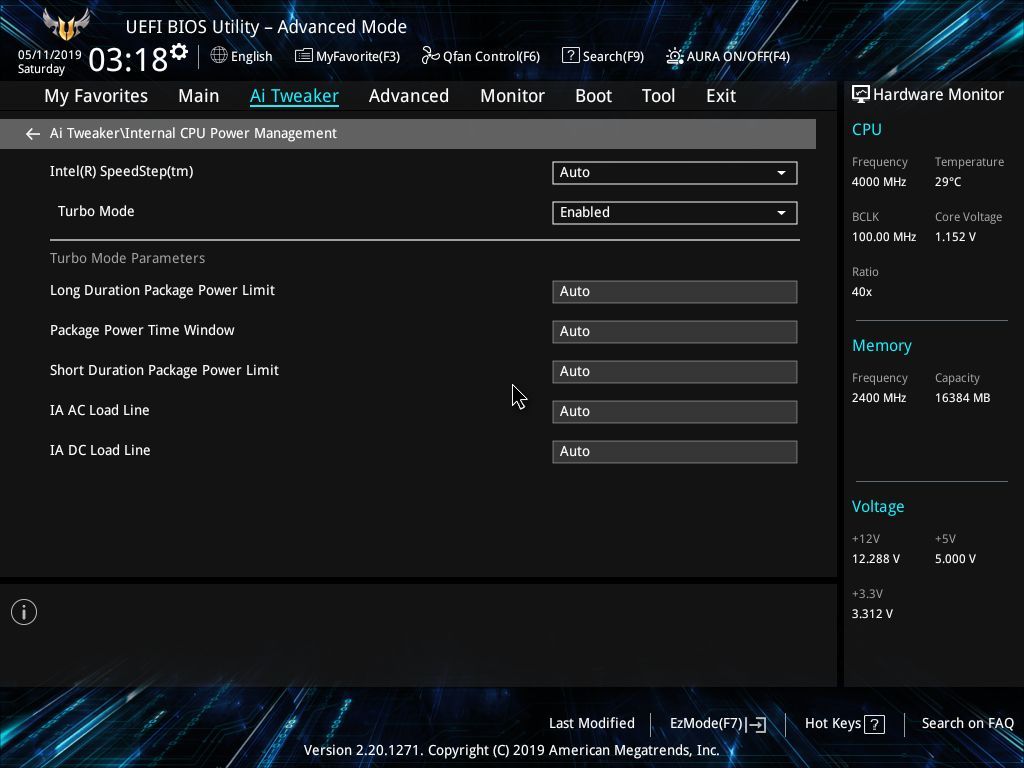Viewport: 1024px width, 768px height.
Task: Click the globe language icon
Action: (219, 56)
